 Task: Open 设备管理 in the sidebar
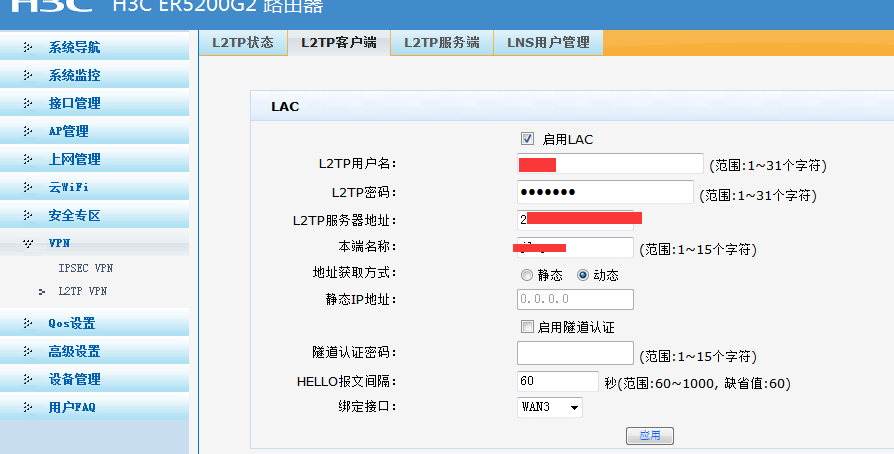coord(74,379)
